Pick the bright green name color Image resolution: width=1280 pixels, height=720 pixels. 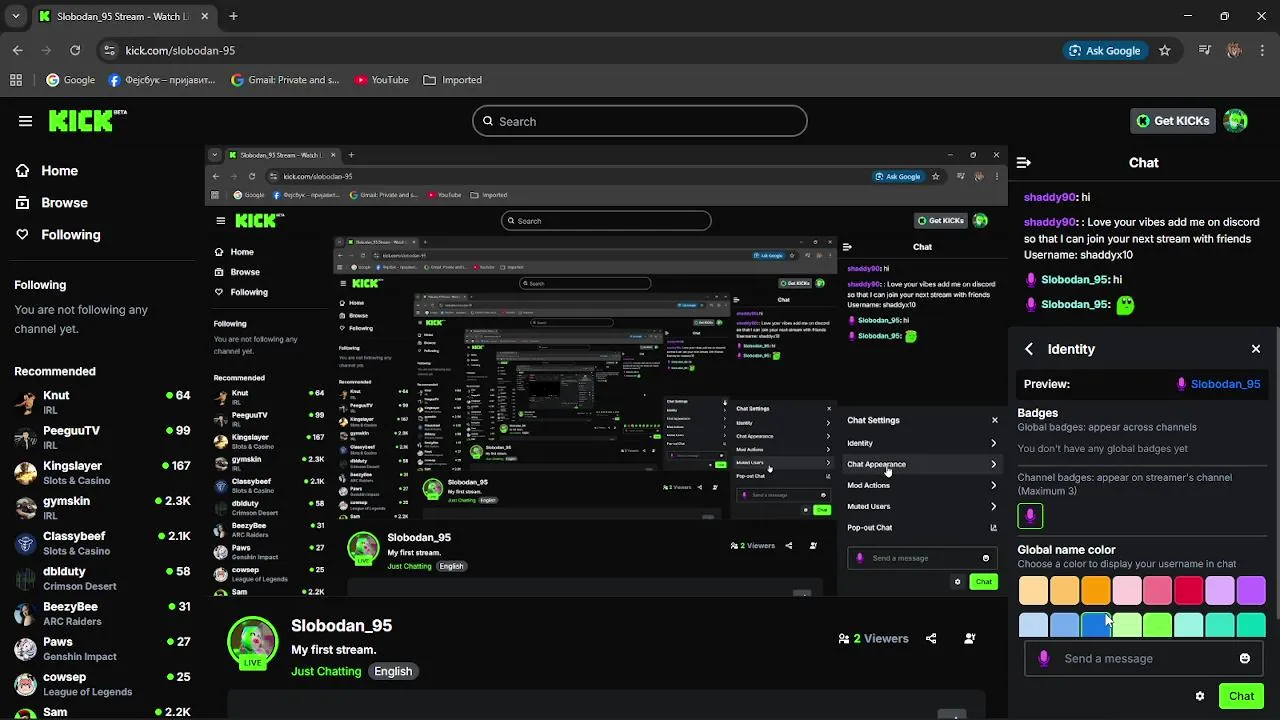pos(1158,625)
